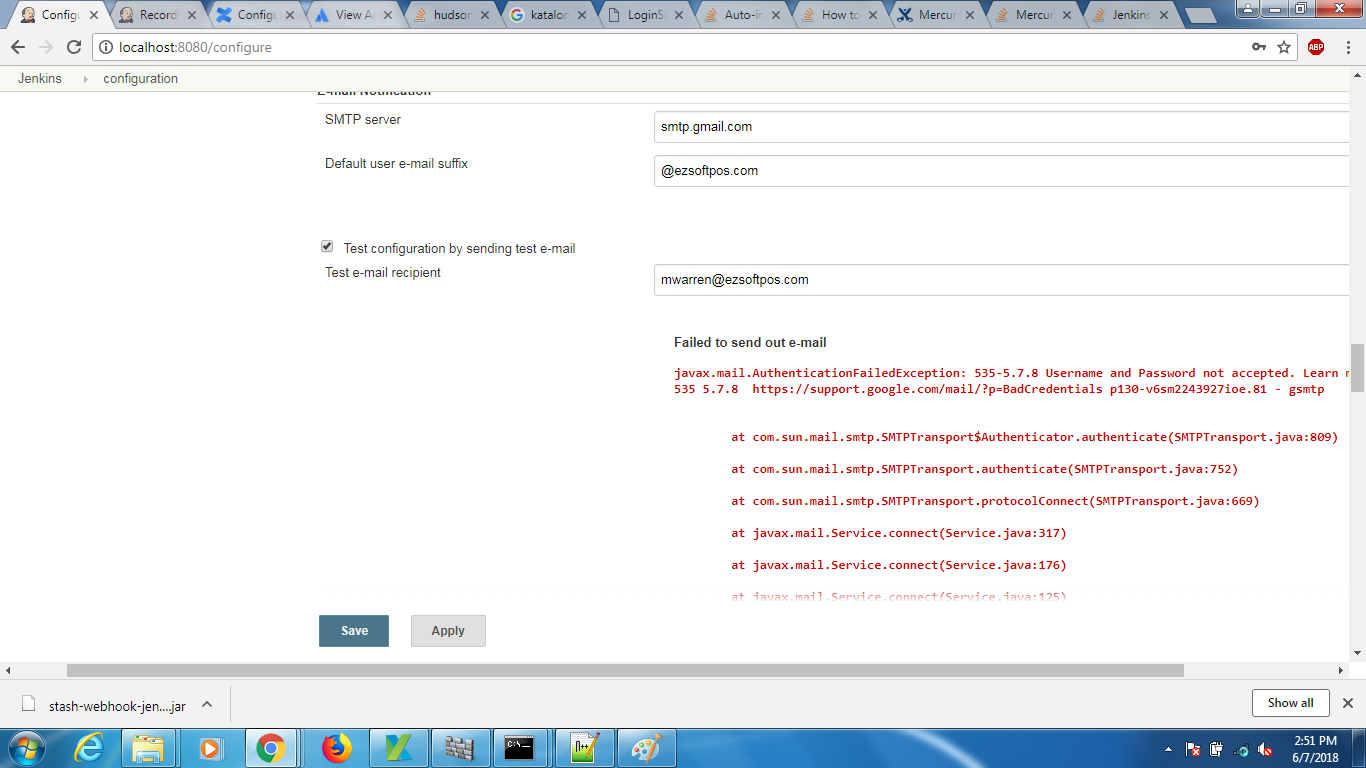1366x768 pixels.
Task: Click the 'Failed to send out e-mail' heading
Action: click(750, 343)
